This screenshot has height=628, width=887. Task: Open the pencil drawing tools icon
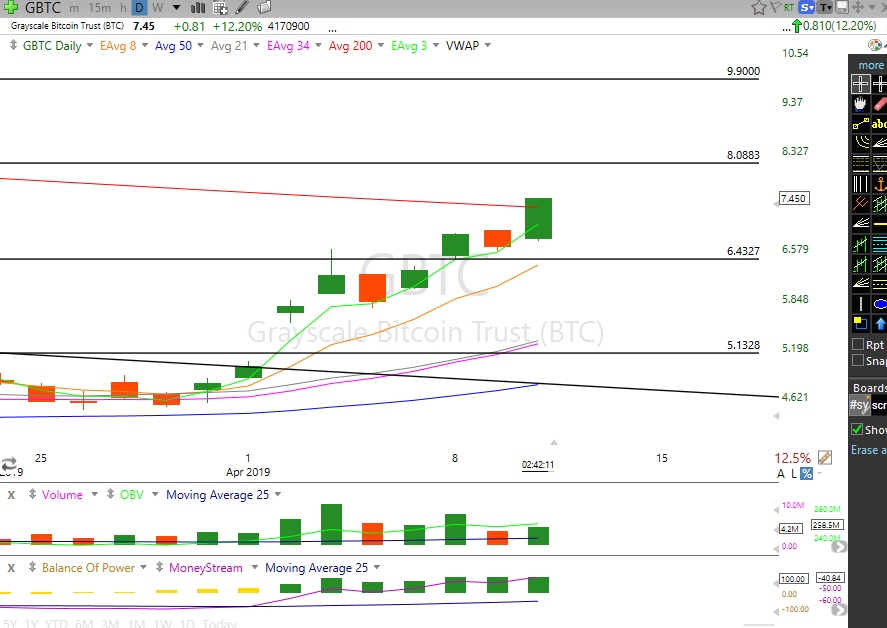[x=242, y=7]
